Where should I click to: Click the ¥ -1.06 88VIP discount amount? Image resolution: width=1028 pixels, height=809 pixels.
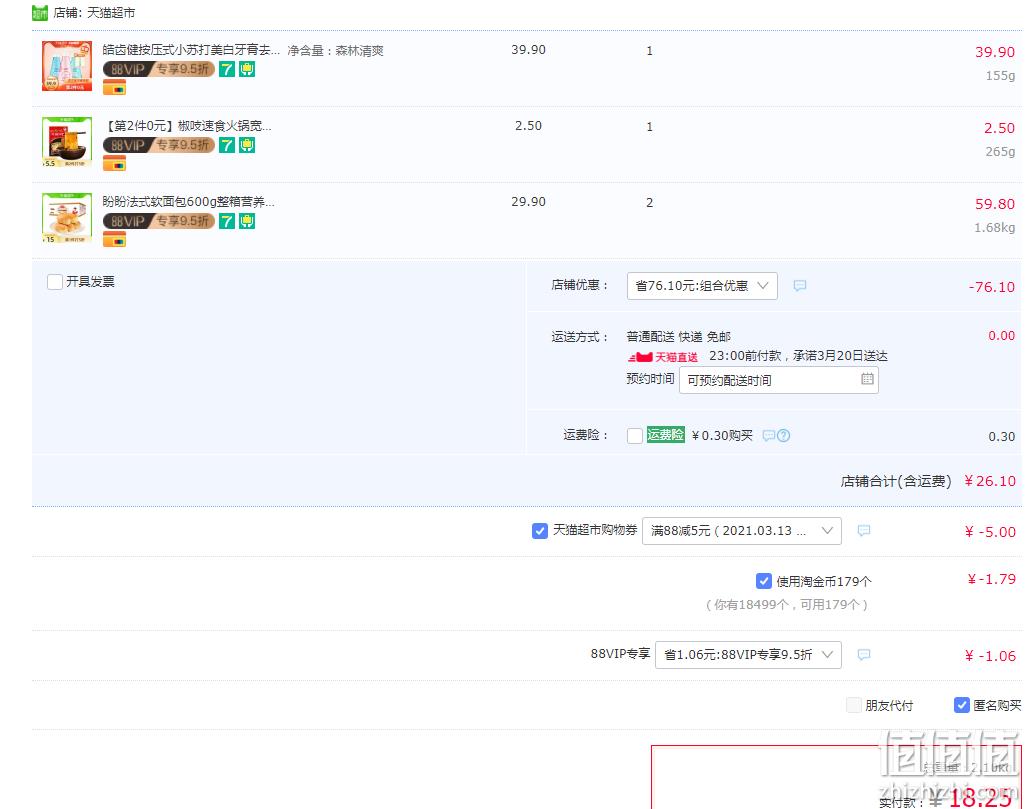coord(990,656)
